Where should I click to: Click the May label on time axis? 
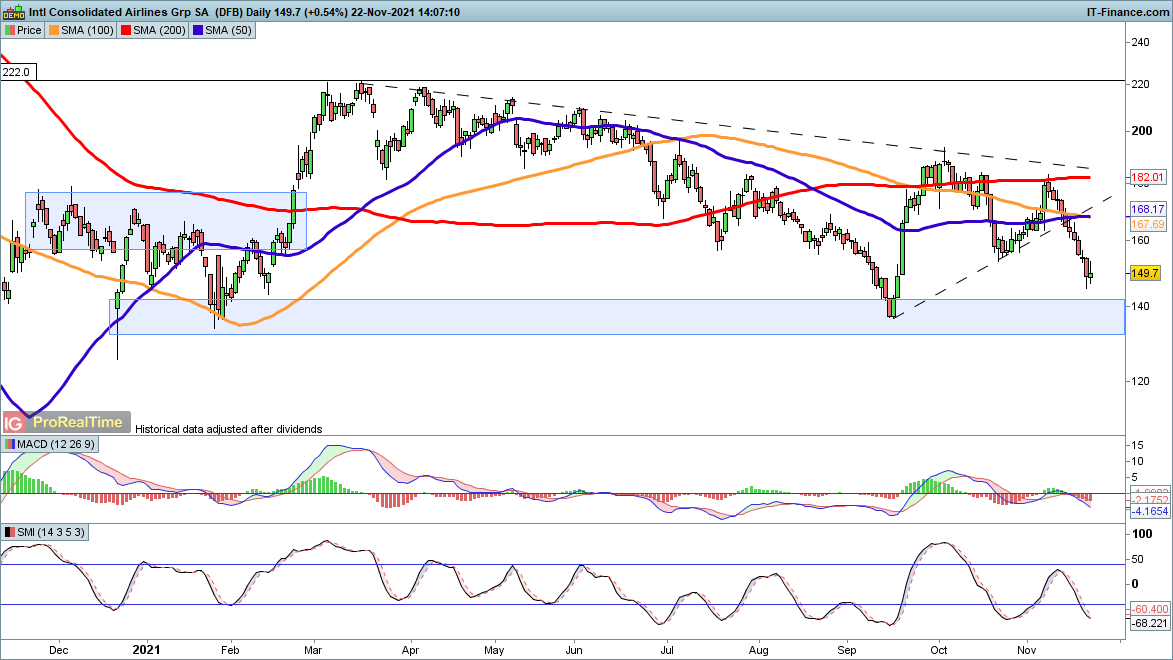(494, 650)
